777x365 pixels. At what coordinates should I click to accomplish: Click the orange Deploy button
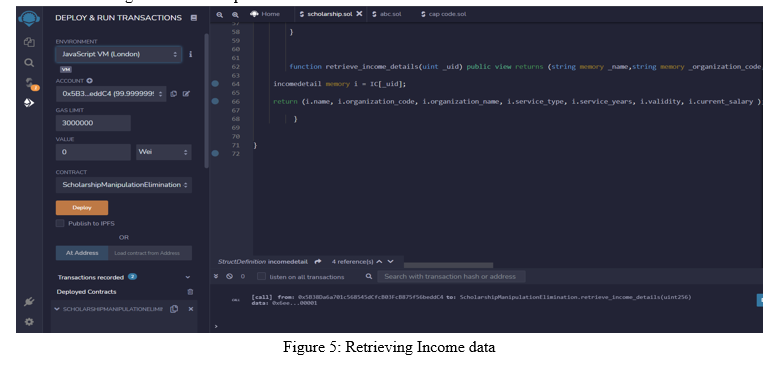pos(82,208)
